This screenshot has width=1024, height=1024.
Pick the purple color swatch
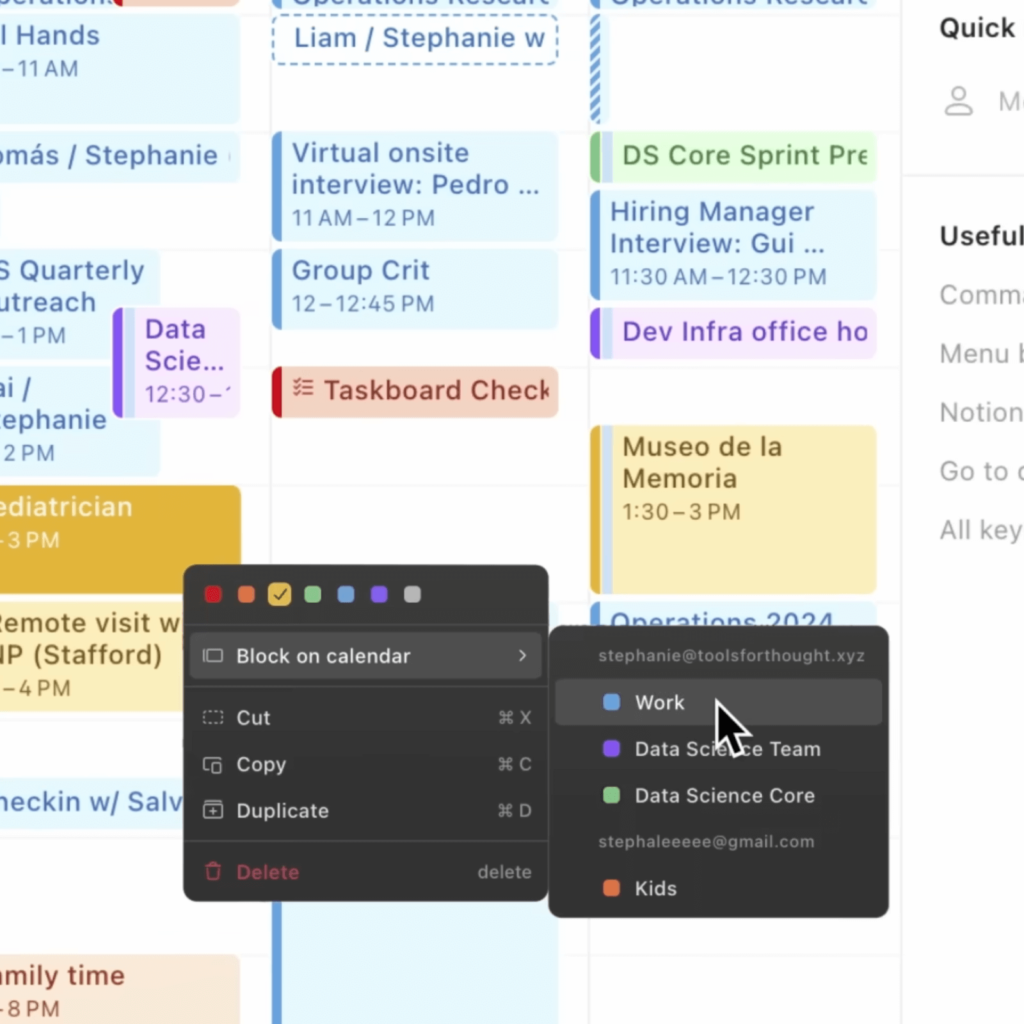pyautogui.click(x=379, y=594)
